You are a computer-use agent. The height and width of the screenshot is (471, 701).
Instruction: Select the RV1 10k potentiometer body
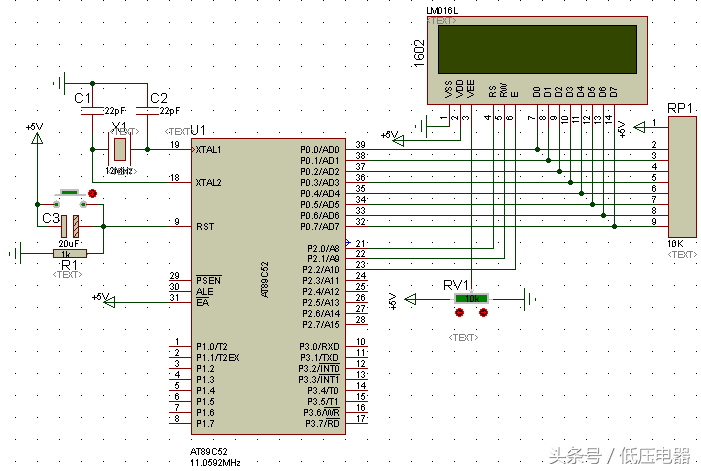pyautogui.click(x=472, y=299)
